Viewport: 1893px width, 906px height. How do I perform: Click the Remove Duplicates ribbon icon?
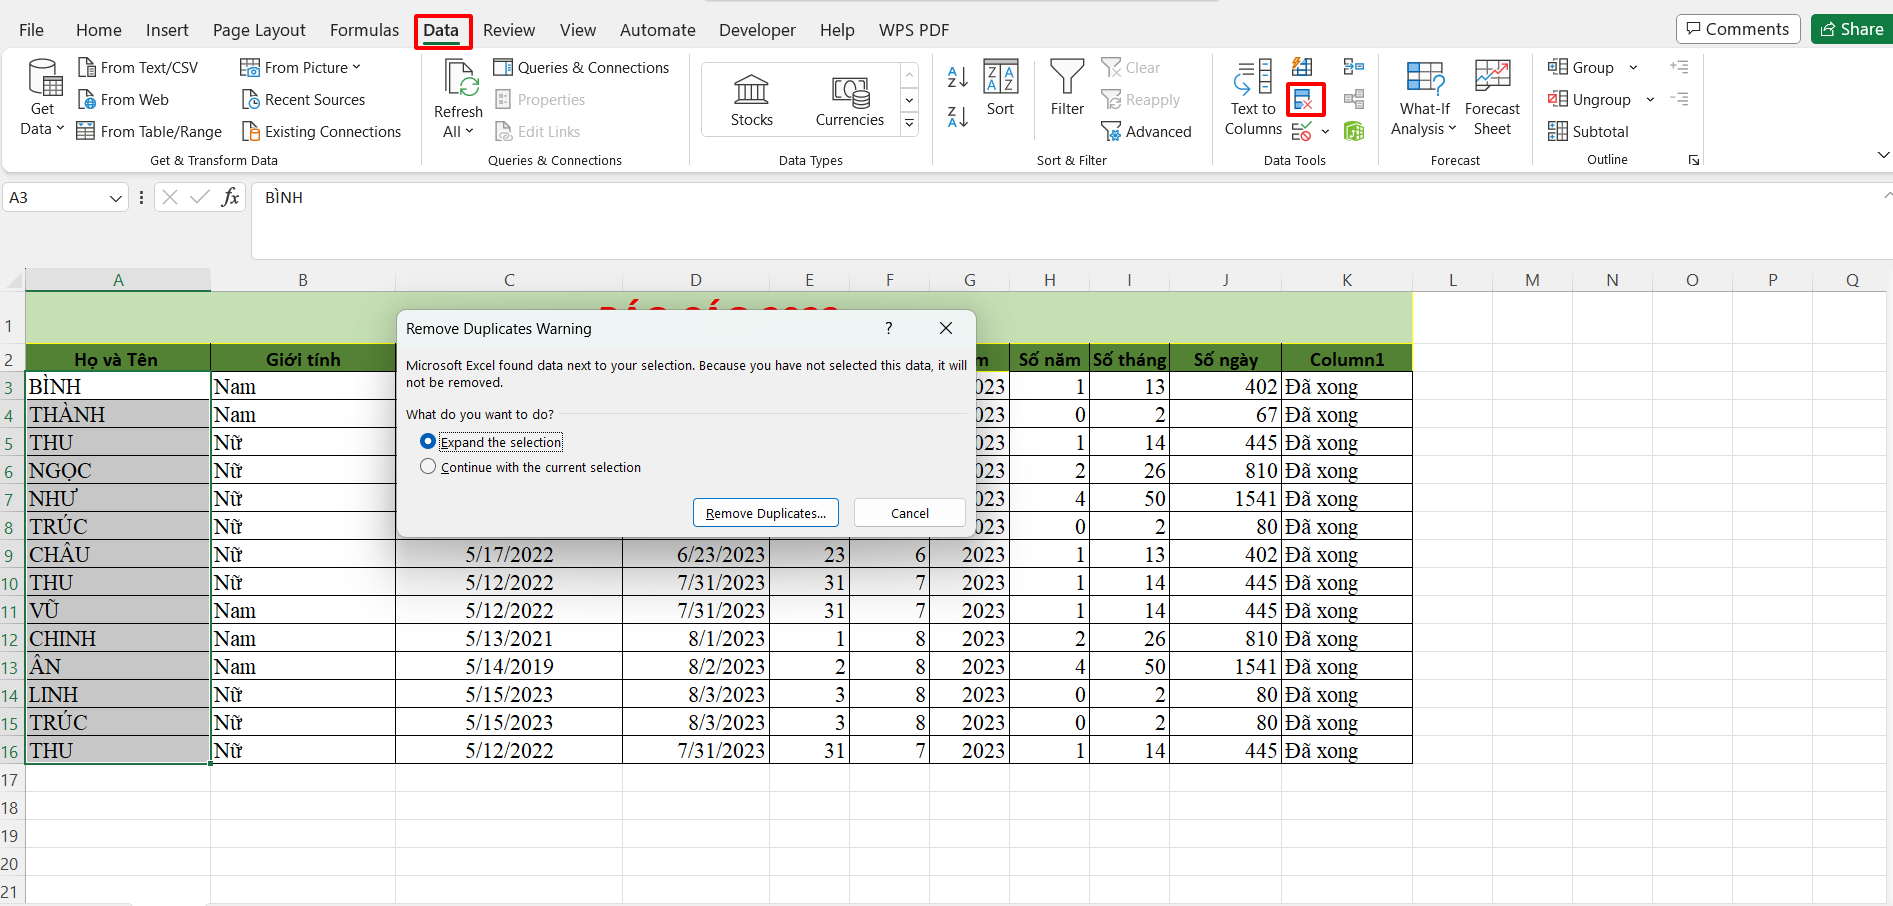pos(1304,99)
